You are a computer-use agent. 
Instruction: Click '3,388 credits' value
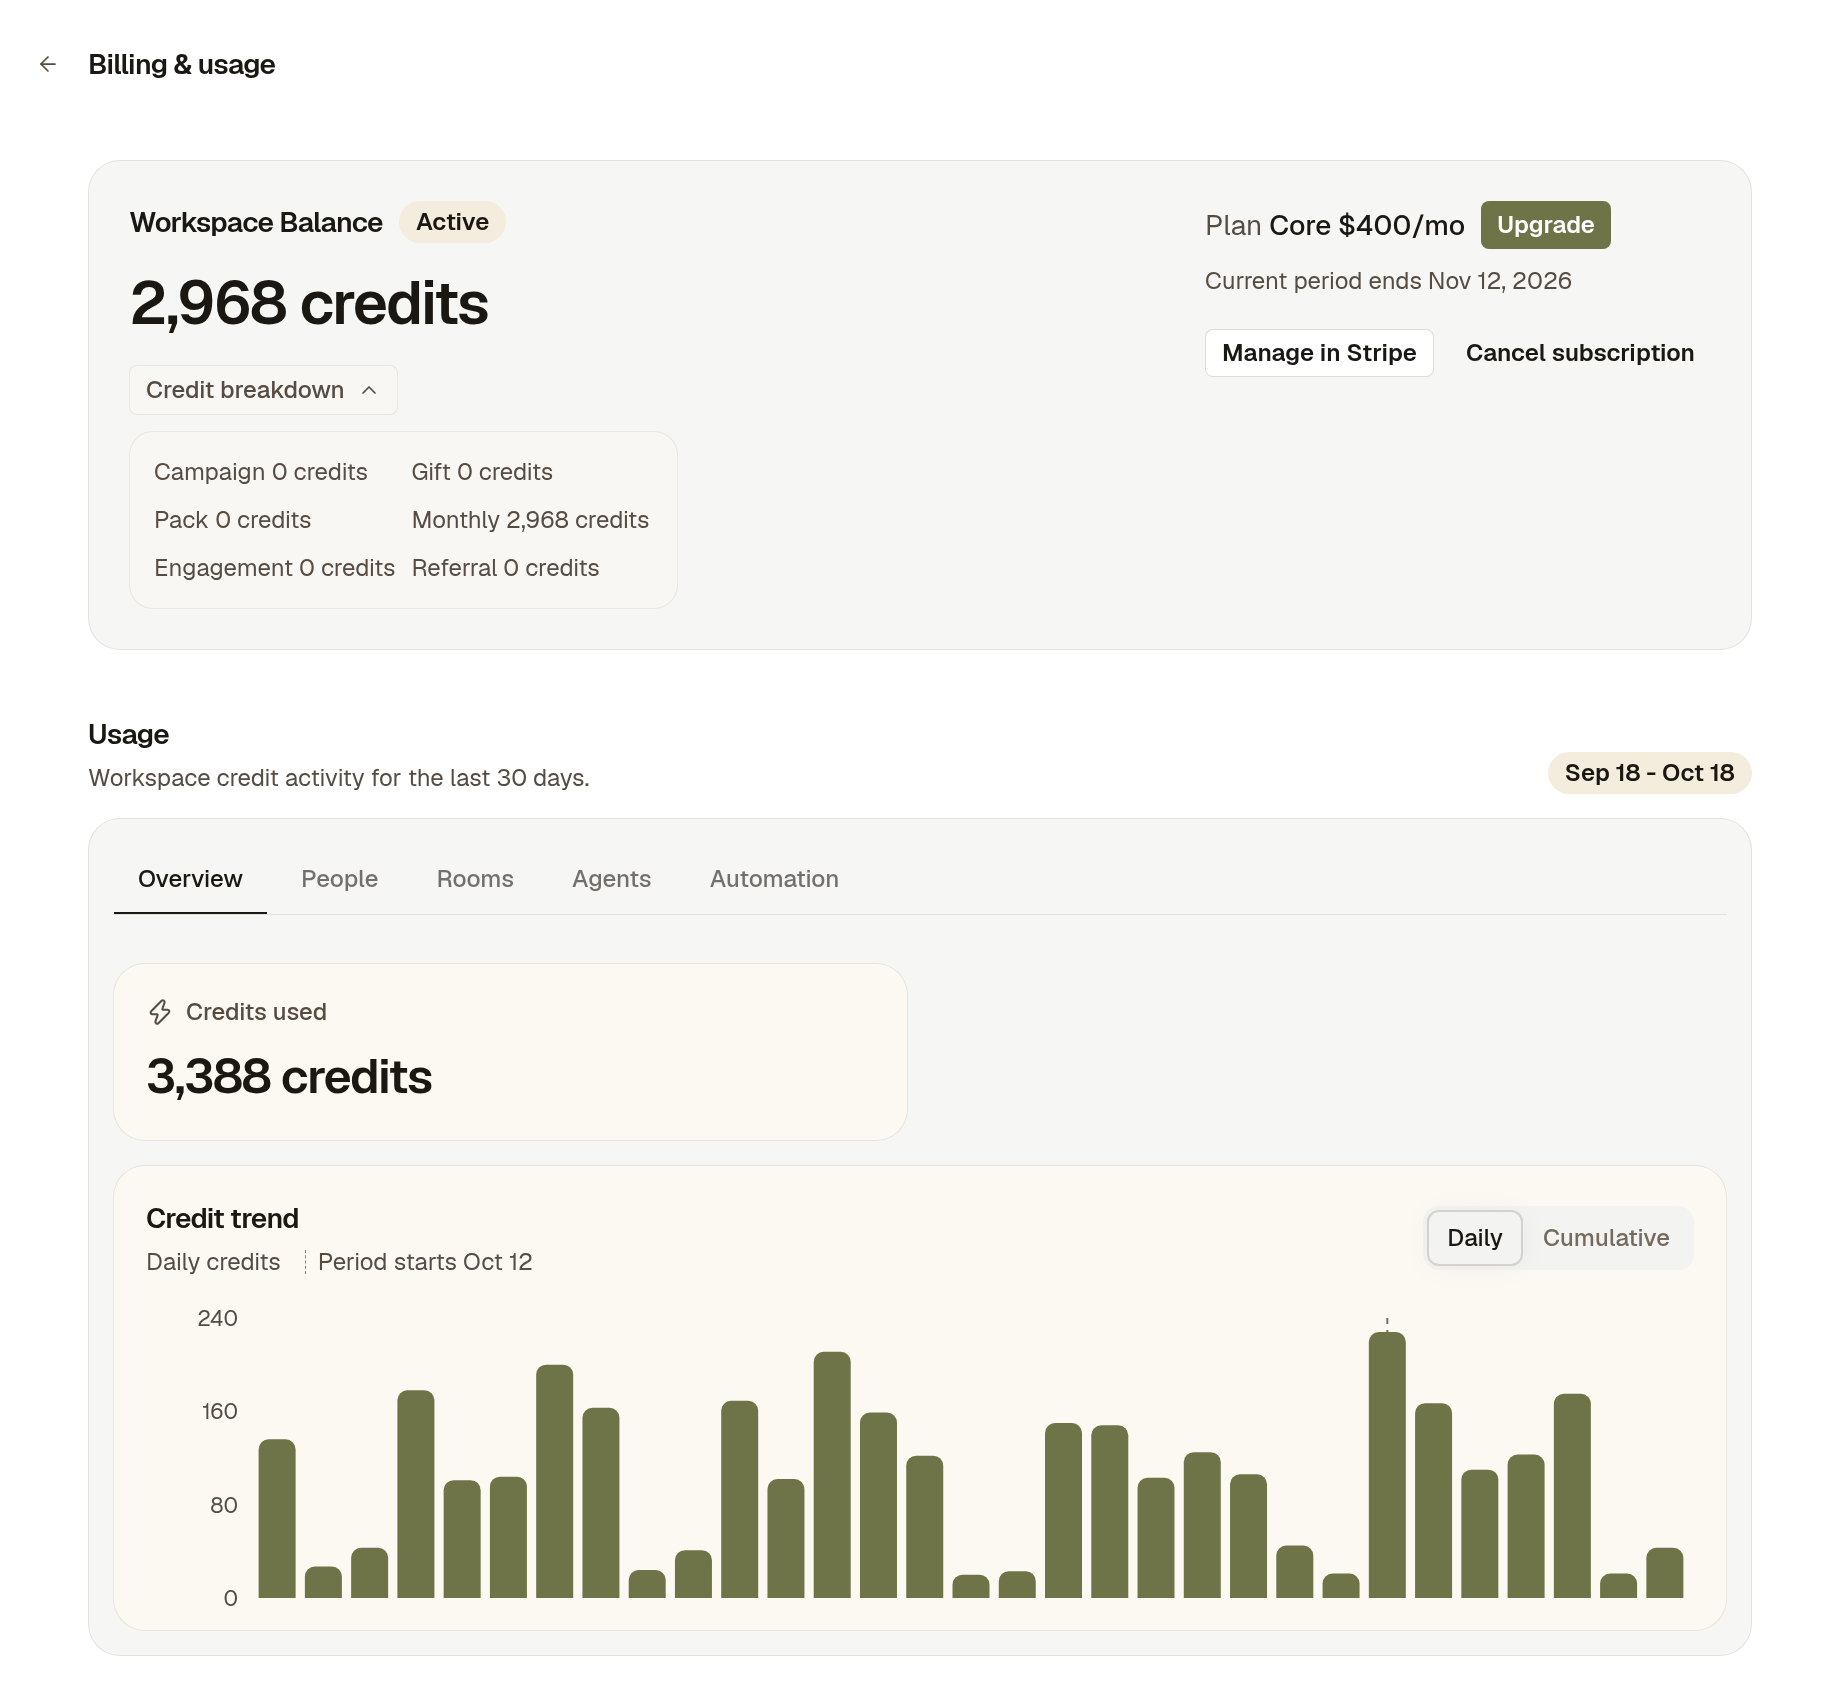click(x=289, y=1077)
